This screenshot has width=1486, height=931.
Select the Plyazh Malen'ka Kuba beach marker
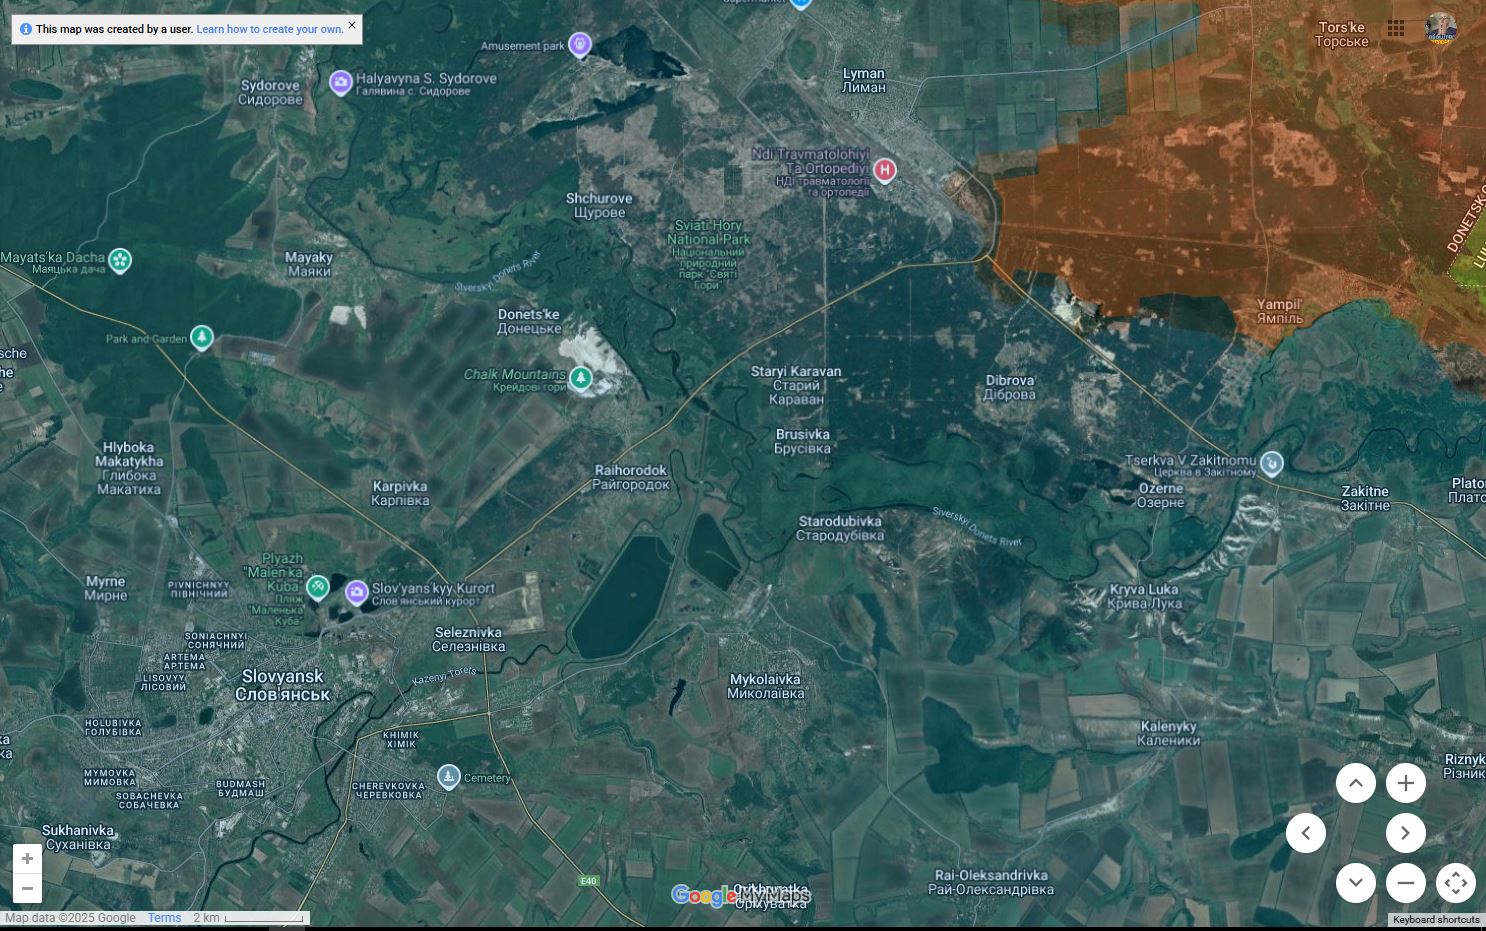318,587
